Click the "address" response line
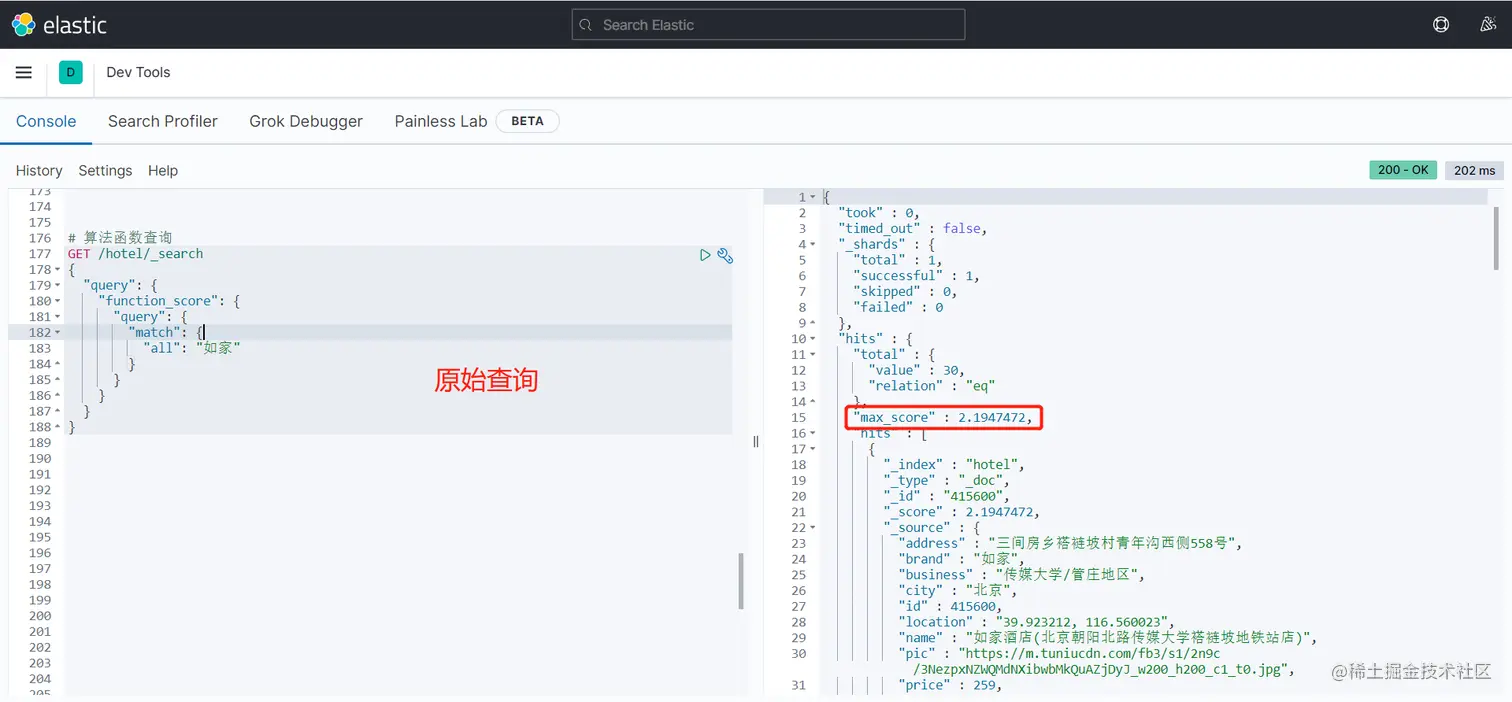Image resolution: width=1512 pixels, height=702 pixels. pyautogui.click(x=1069, y=543)
